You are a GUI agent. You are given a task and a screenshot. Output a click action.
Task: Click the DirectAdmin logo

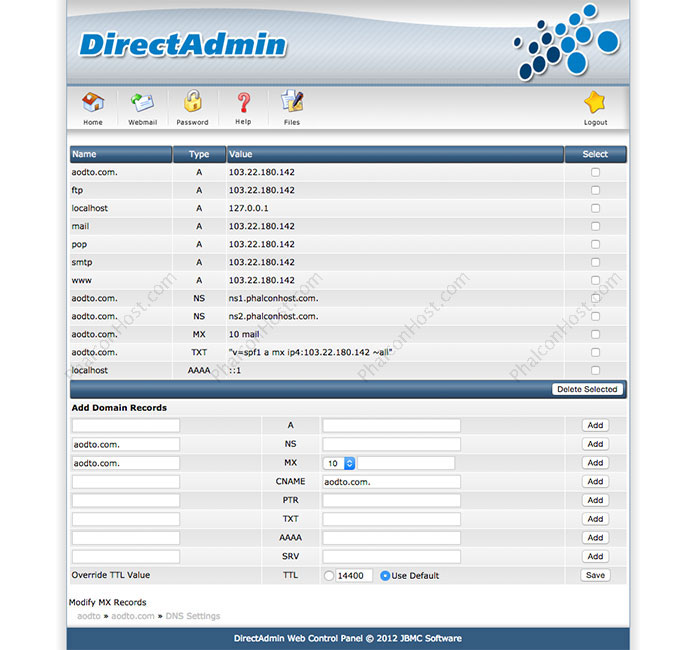click(x=183, y=45)
